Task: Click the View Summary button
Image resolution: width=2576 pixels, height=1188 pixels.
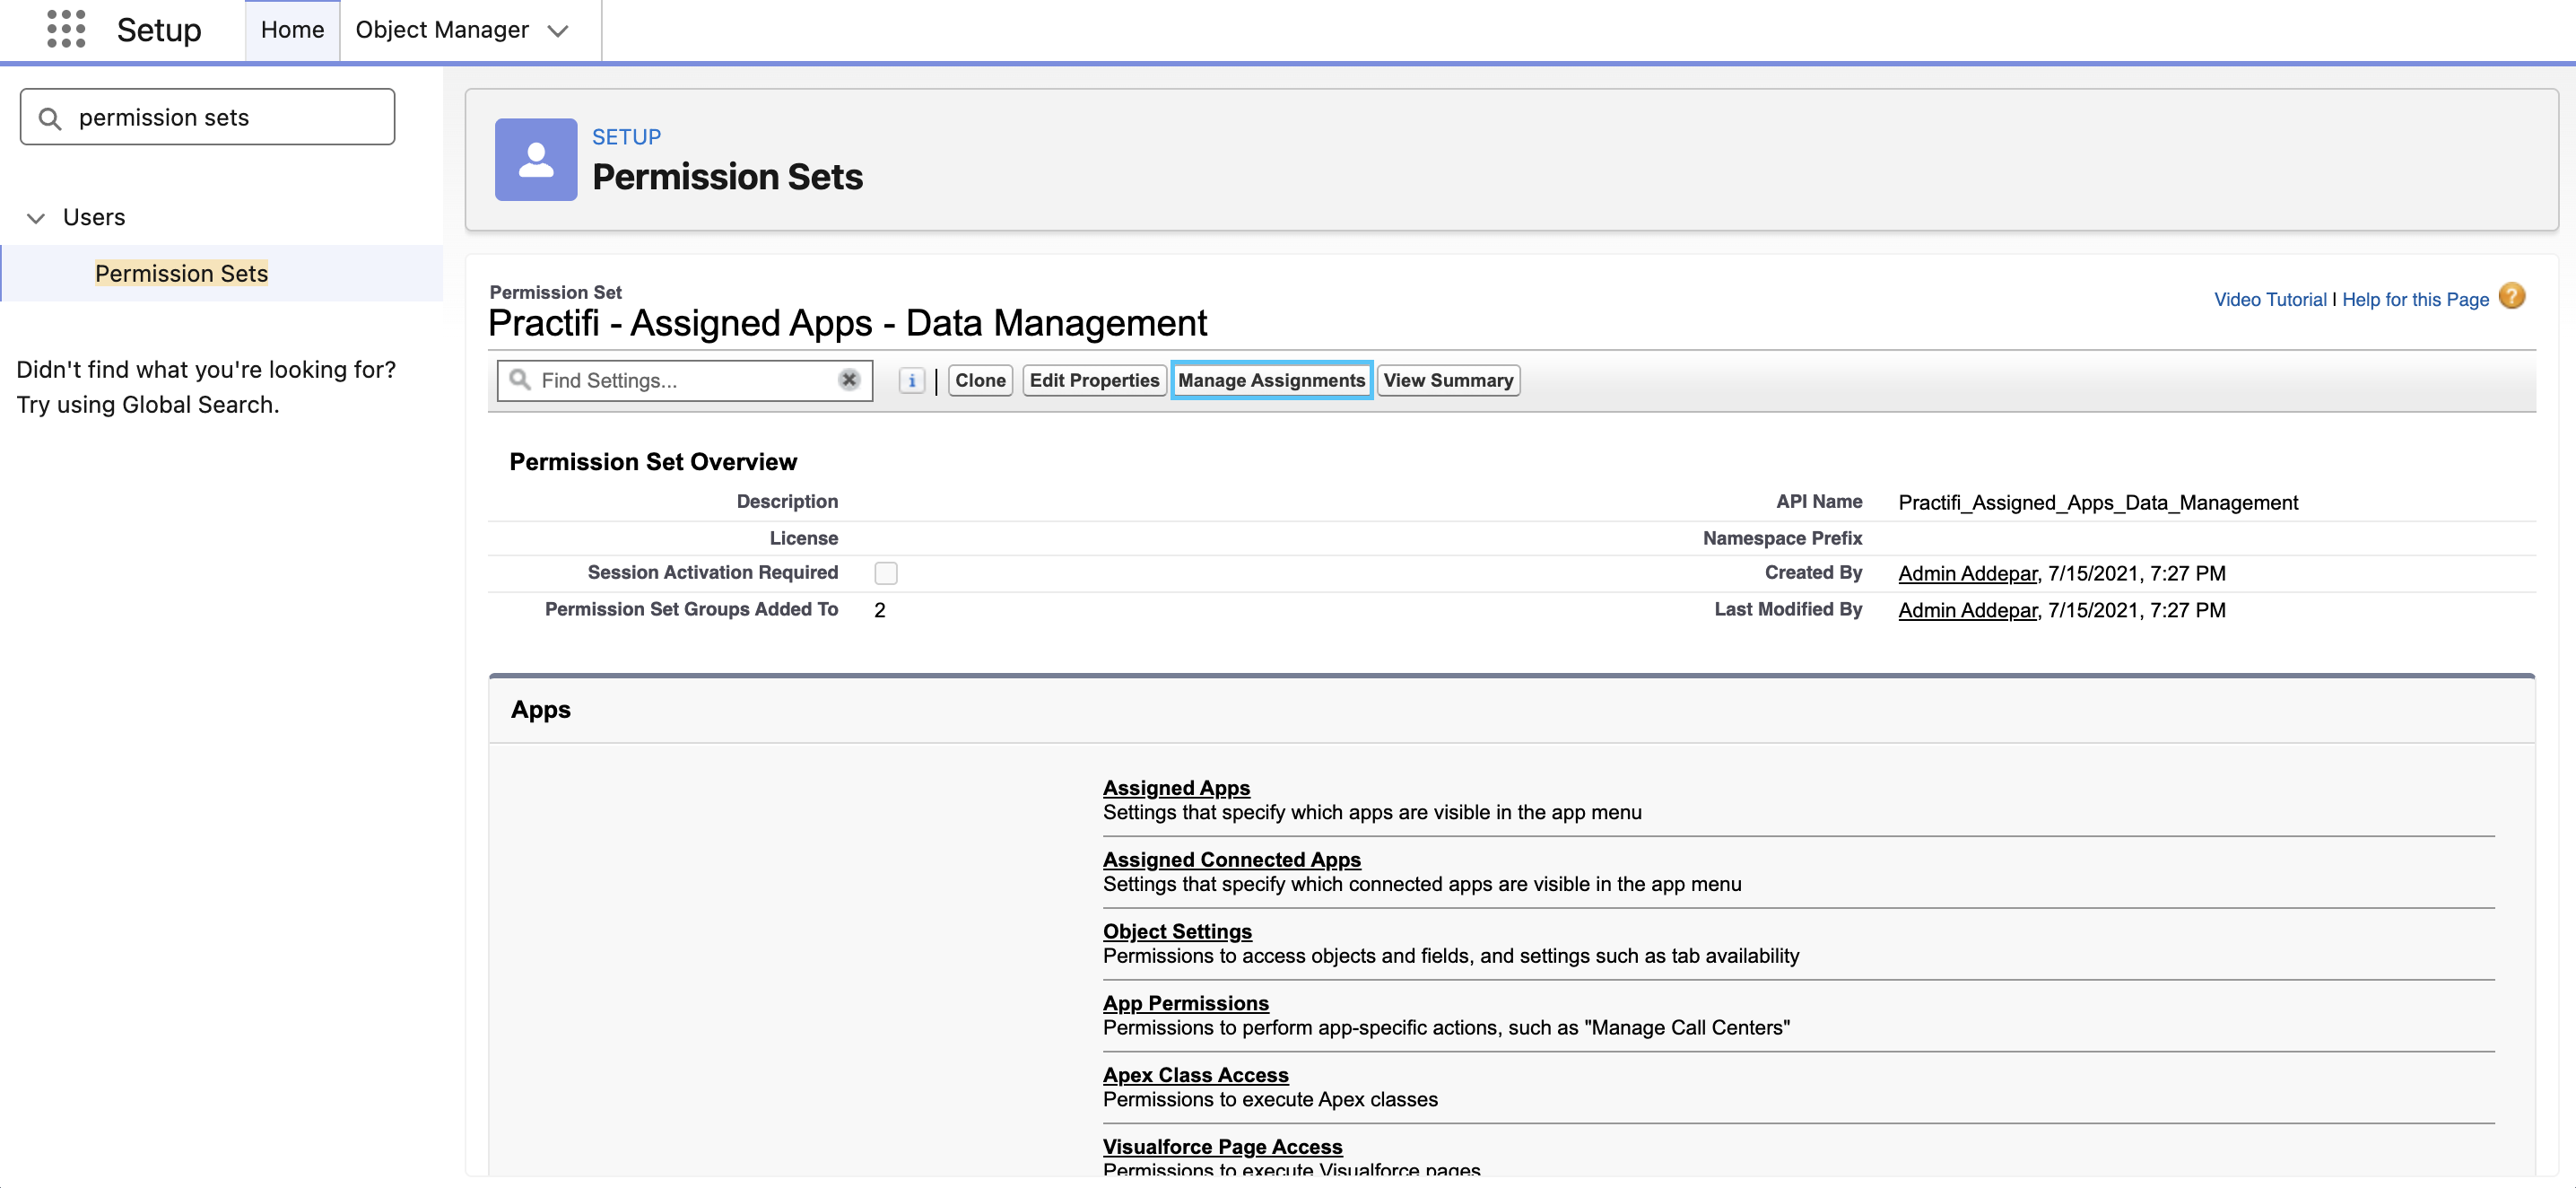Action: click(x=1448, y=380)
